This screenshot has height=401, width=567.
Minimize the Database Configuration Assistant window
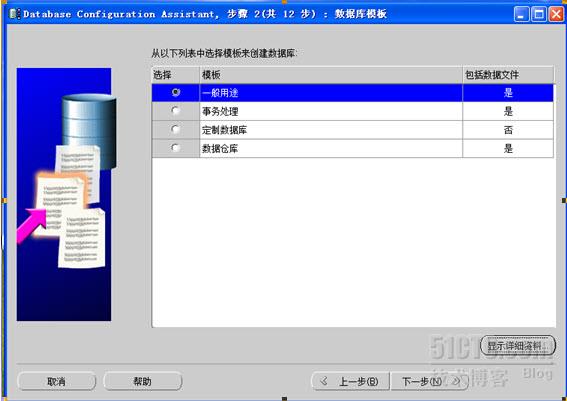point(521,14)
